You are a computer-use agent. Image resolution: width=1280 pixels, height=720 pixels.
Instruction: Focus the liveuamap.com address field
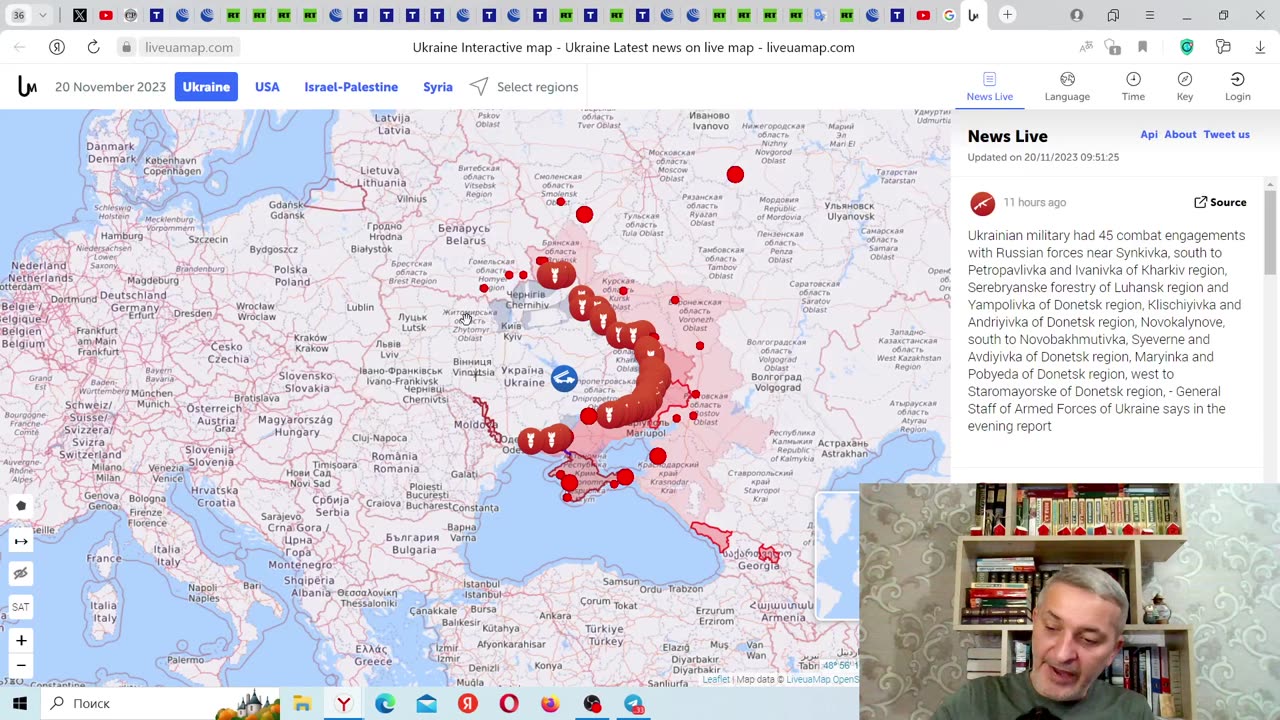click(189, 47)
